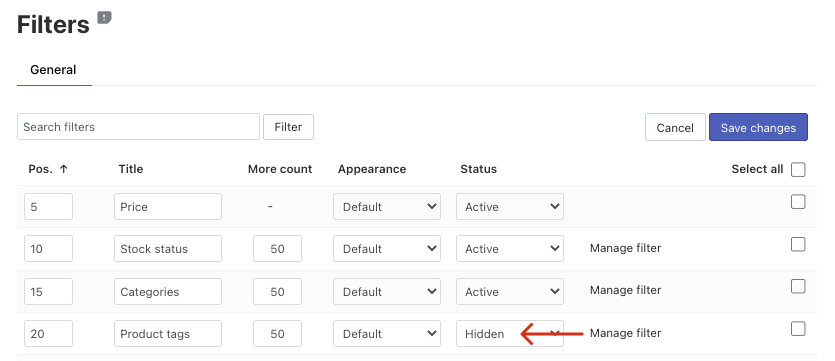
Task: Open the Status dropdown for Price
Action: (x=510, y=207)
